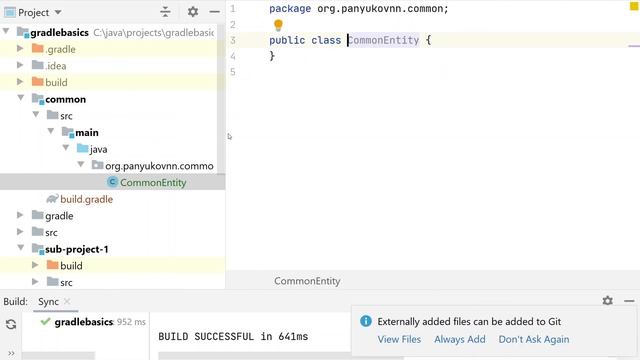Collapse the gradlebasics root node
Image resolution: width=640 pixels, height=360 pixels.
pos(7,32)
